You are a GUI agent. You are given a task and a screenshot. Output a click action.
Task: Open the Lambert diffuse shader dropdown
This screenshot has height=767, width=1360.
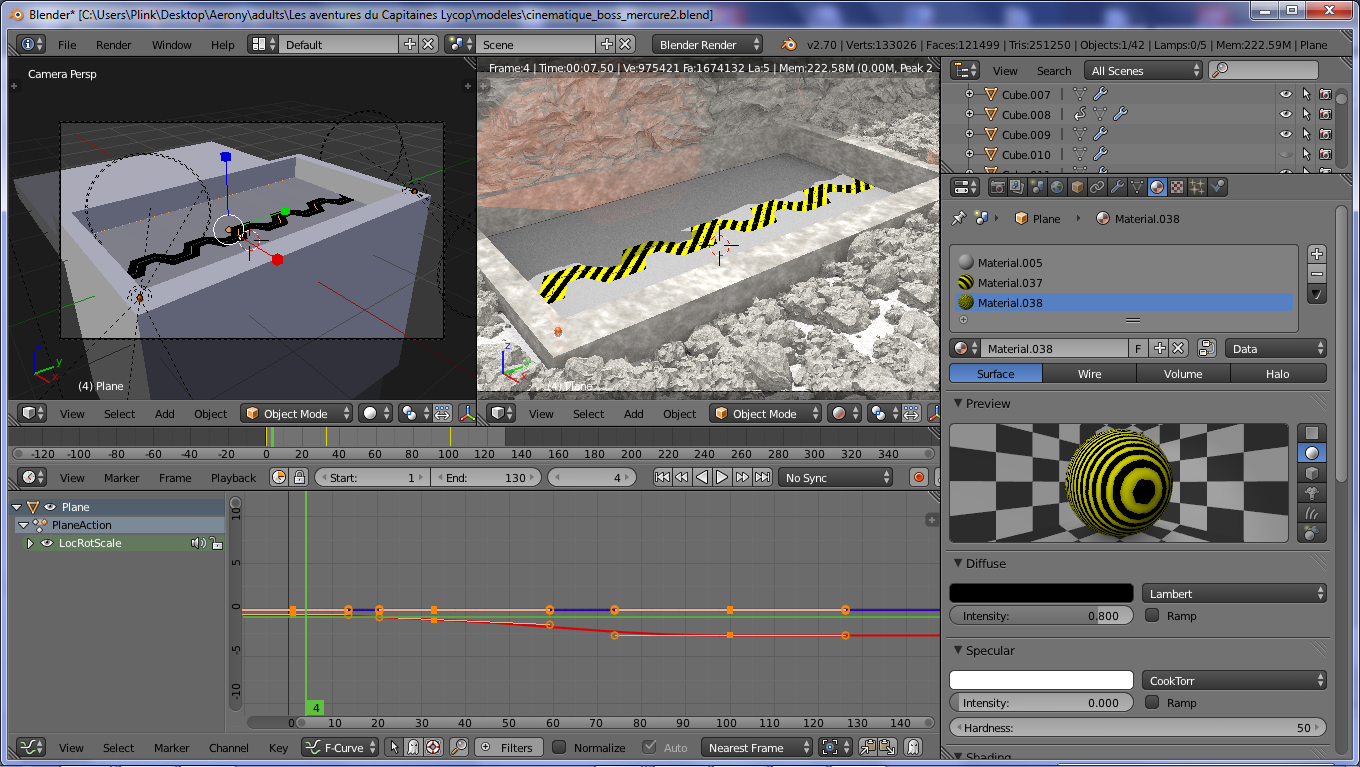(1234, 593)
